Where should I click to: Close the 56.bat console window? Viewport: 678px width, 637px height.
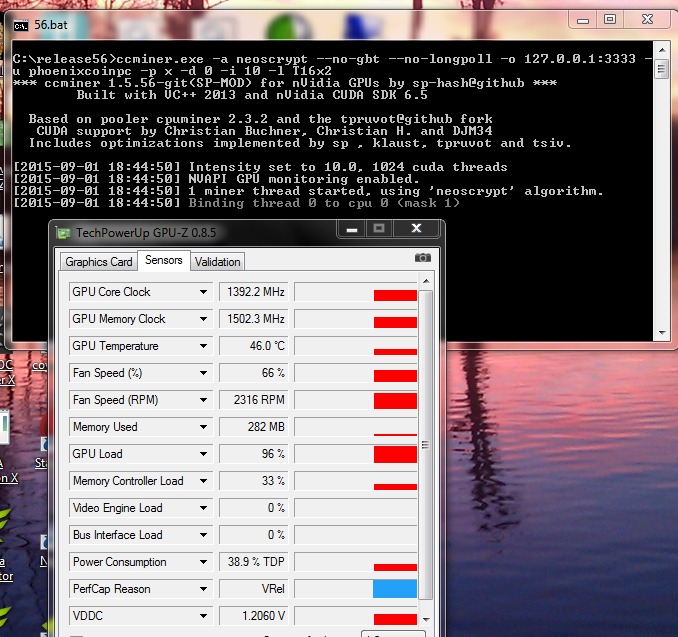tap(647, 20)
